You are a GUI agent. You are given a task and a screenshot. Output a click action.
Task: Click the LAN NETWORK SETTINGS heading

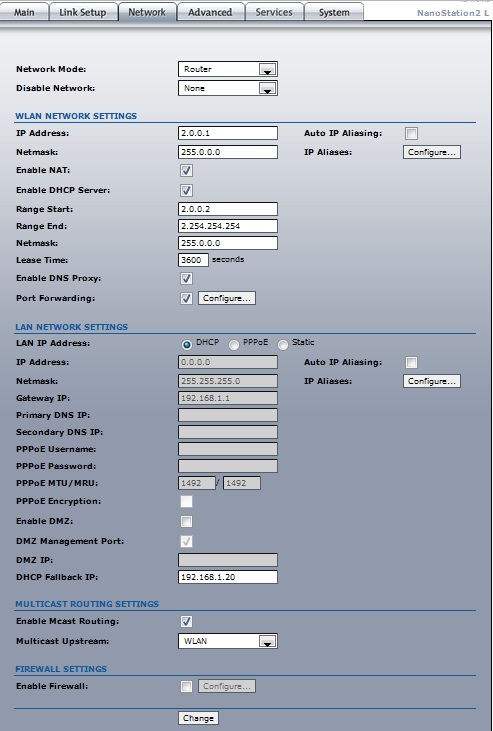click(x=71, y=327)
